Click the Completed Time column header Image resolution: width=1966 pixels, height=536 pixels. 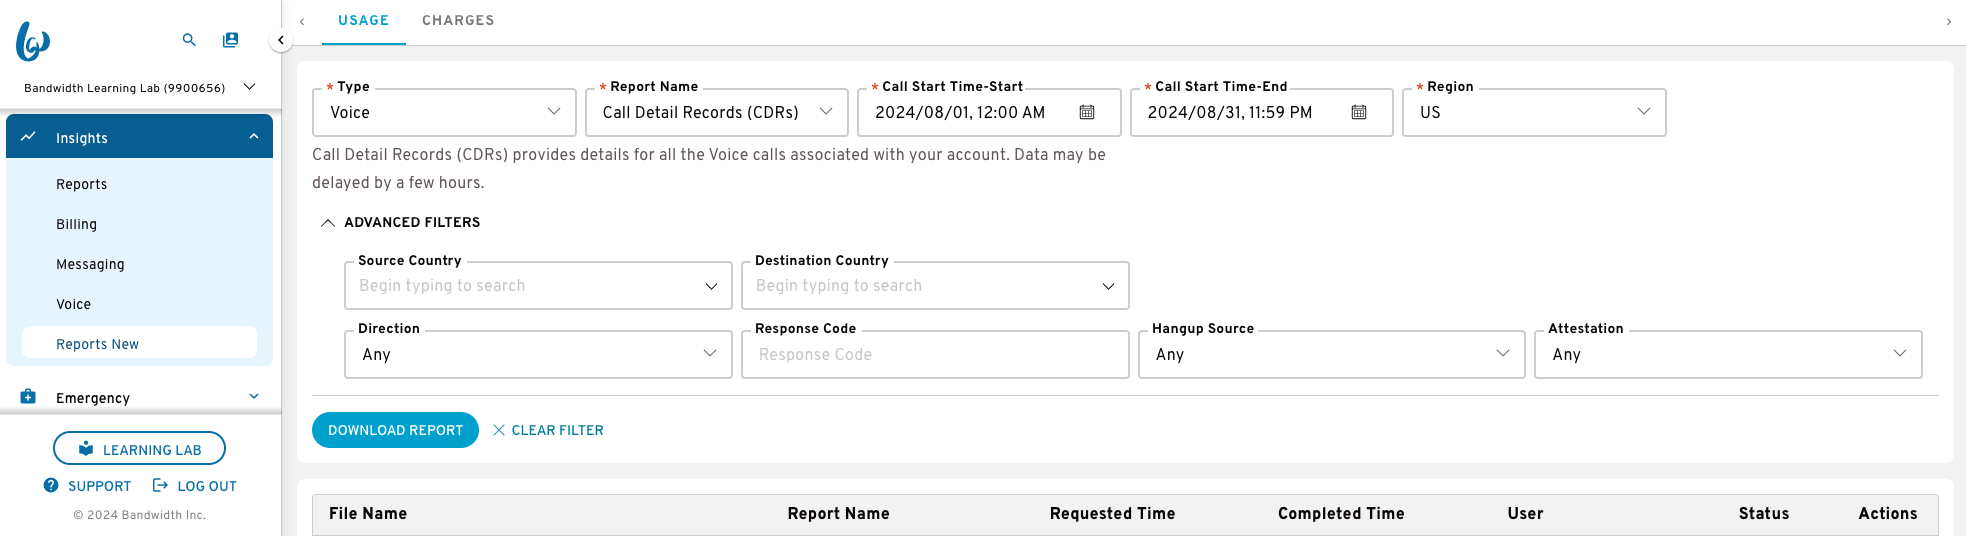(x=1341, y=513)
